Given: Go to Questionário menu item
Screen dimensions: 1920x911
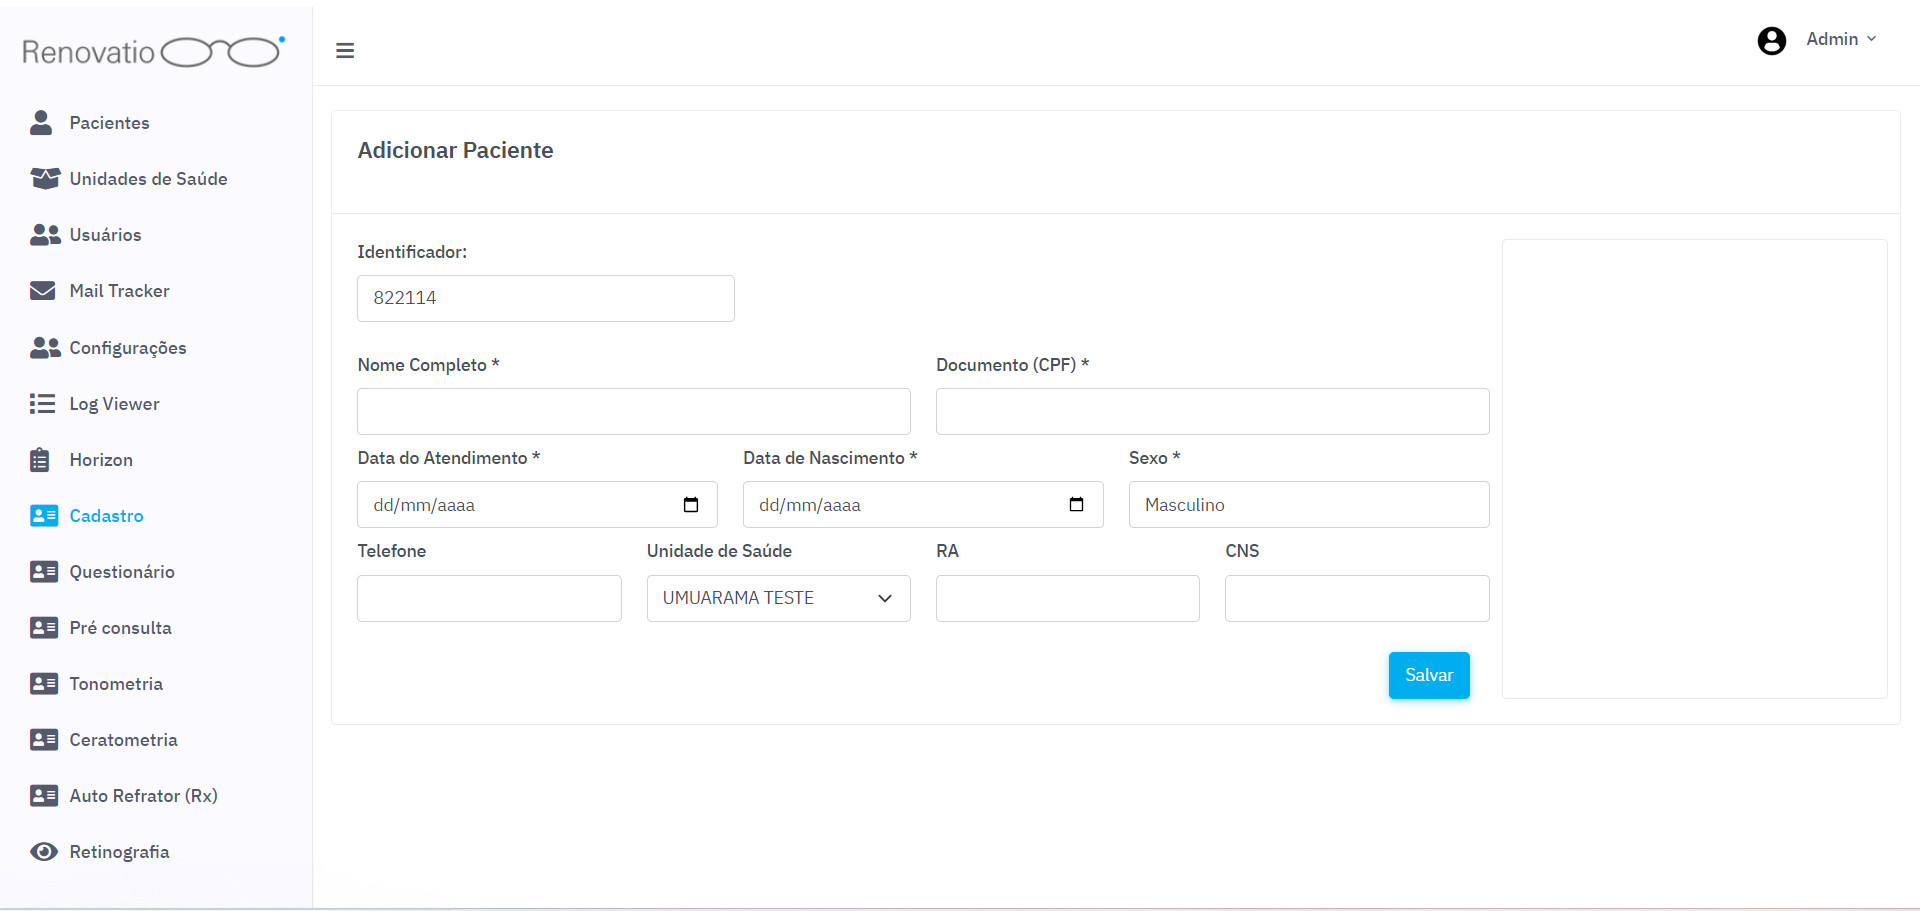Looking at the screenshot, I should [121, 572].
